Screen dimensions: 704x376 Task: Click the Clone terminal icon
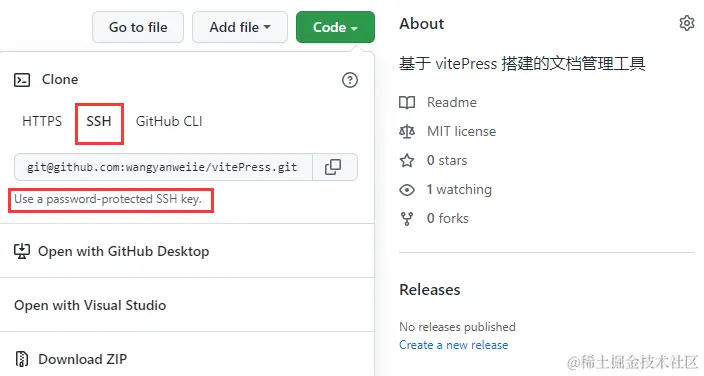(22, 80)
